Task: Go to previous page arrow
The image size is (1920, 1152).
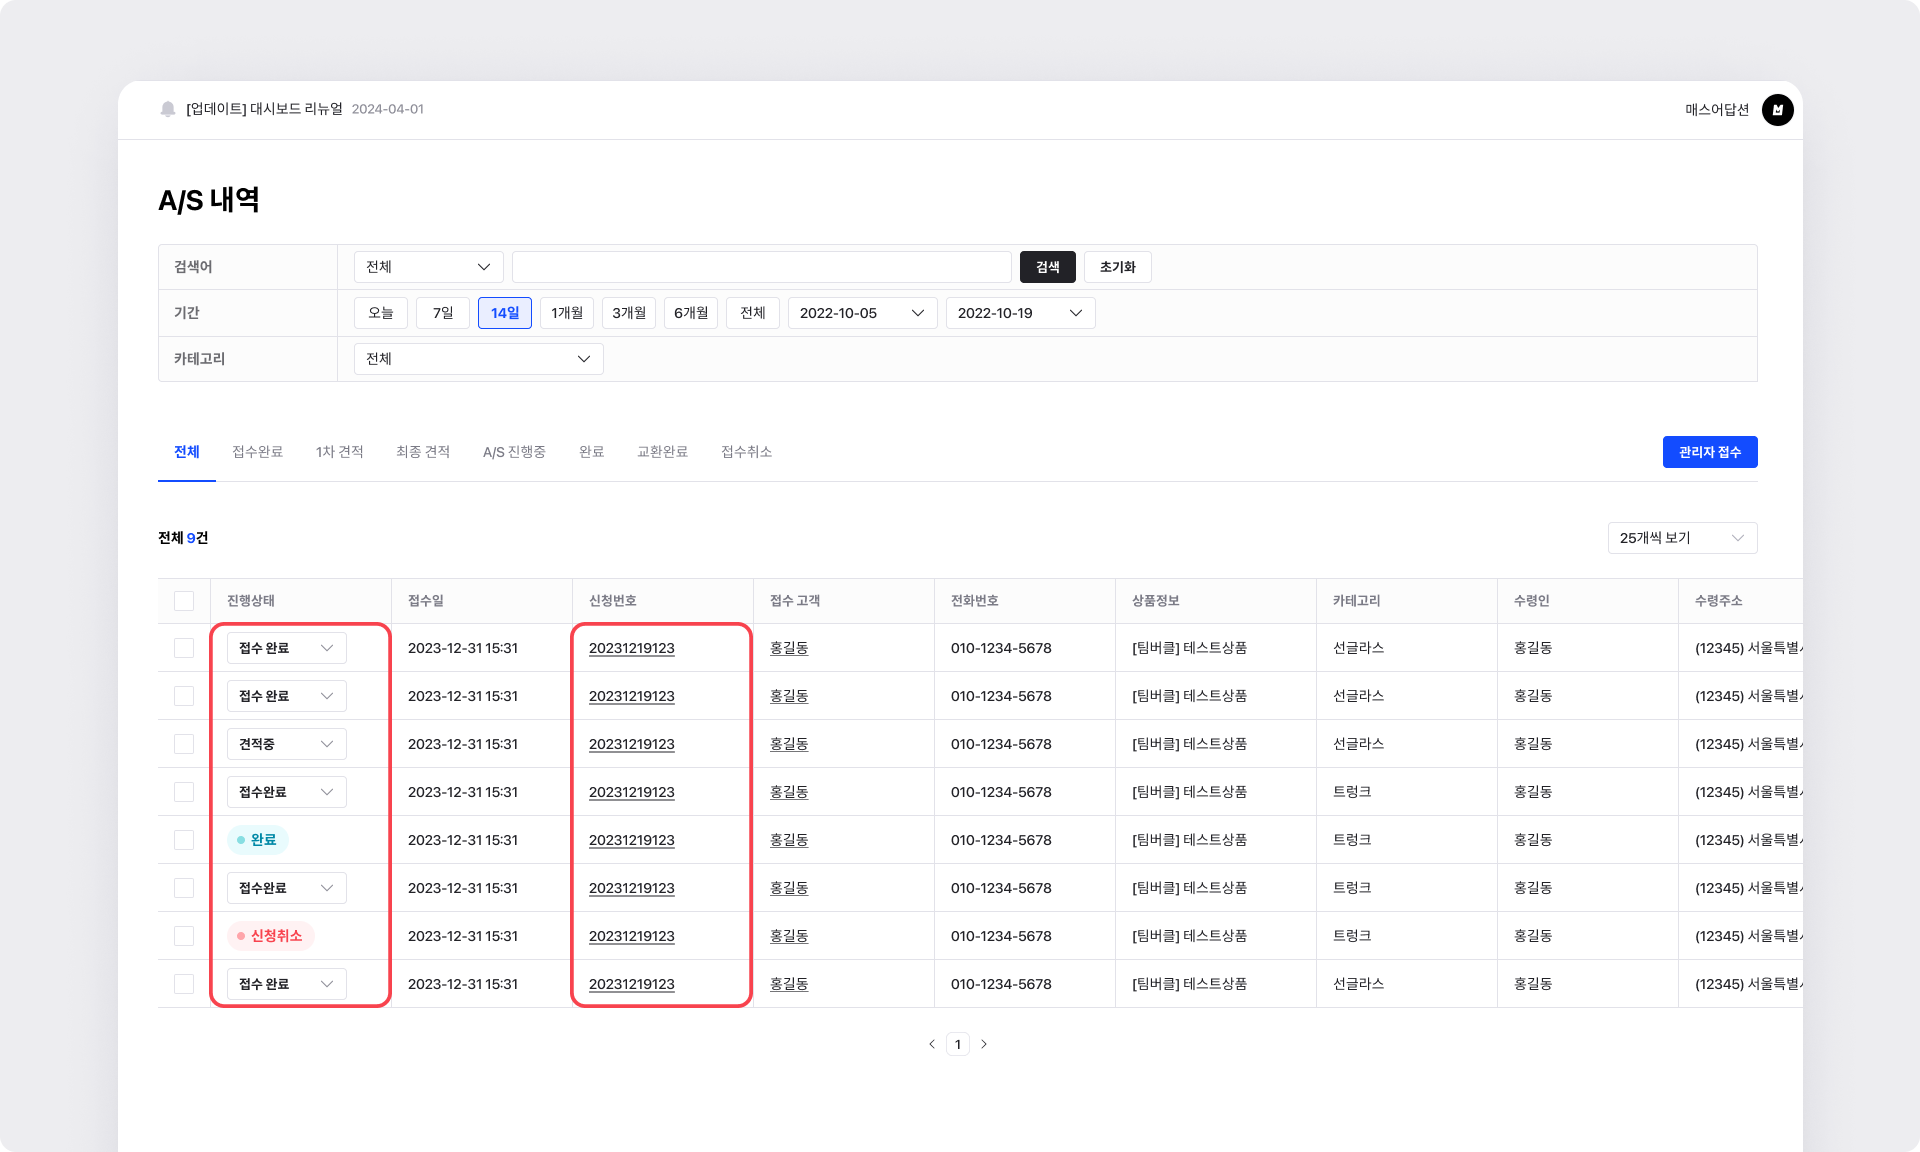Action: [x=932, y=1044]
